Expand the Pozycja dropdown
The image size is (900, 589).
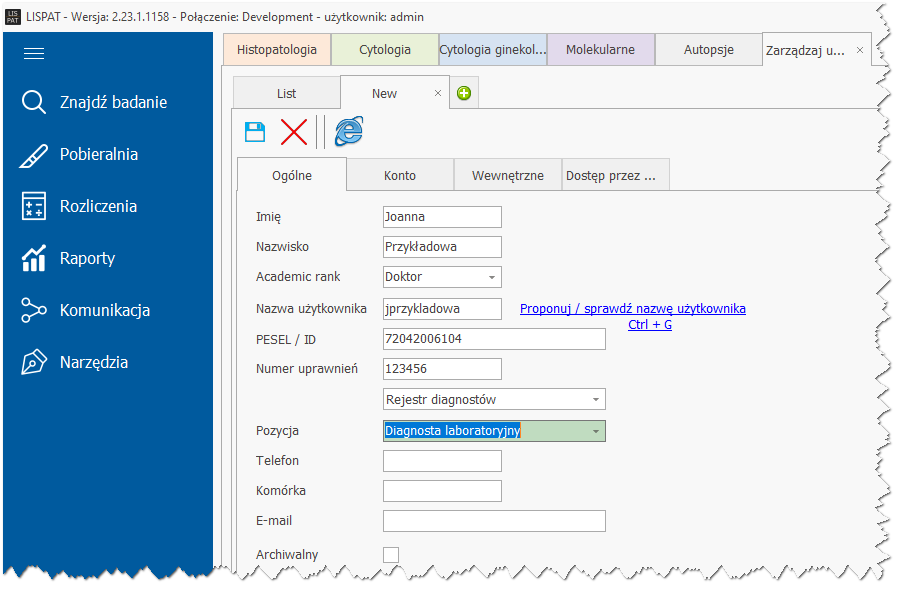[x=596, y=431]
